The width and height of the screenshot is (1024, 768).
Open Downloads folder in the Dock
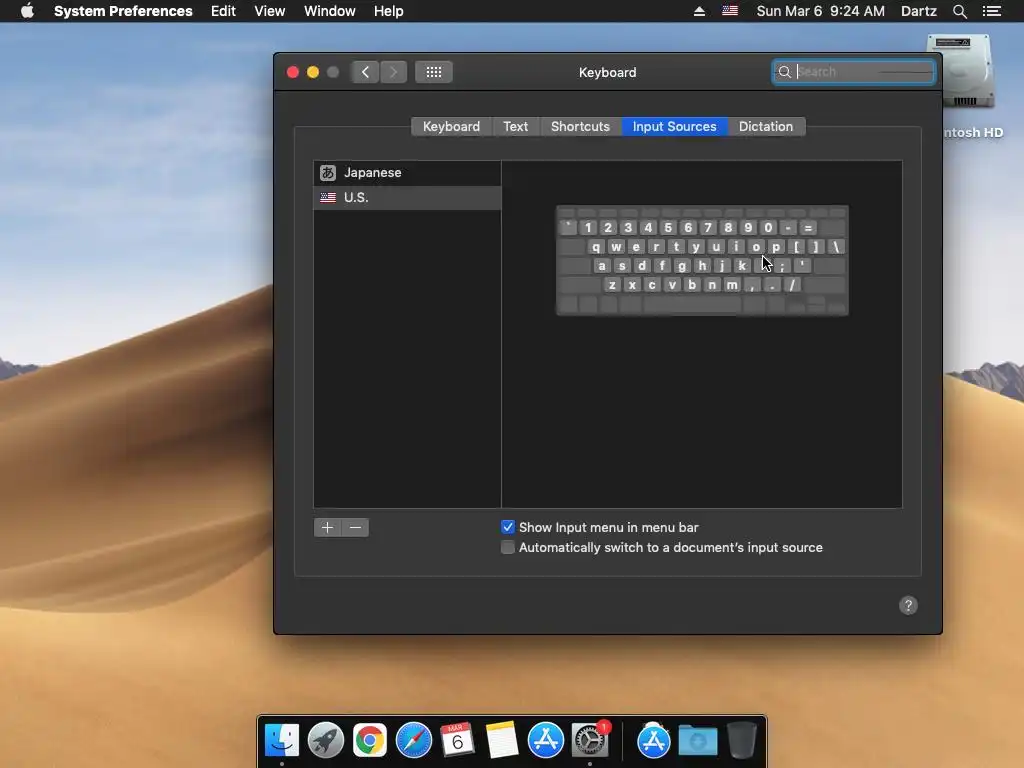coord(697,740)
